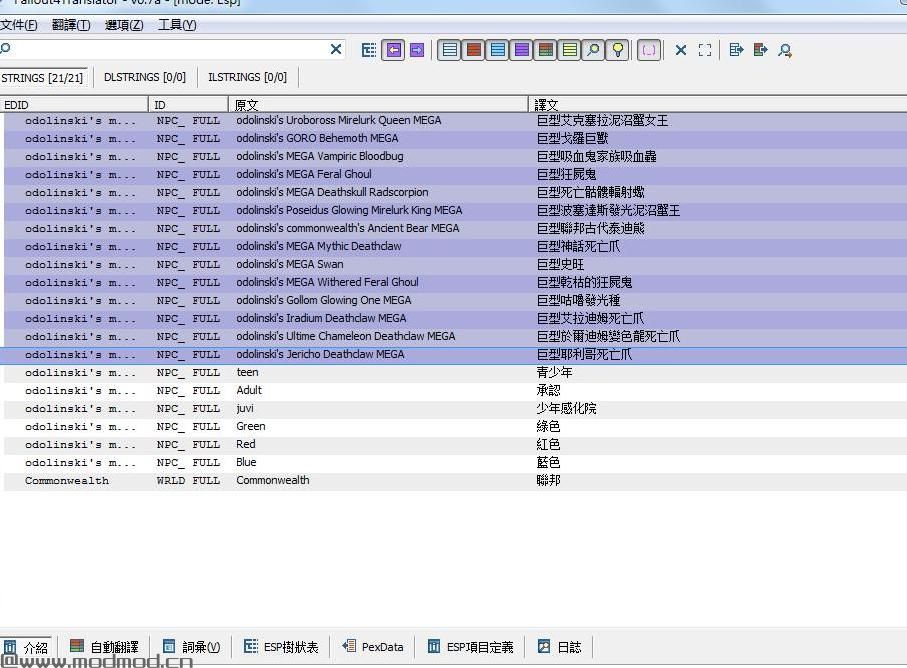This screenshot has height=668, width=907.
Task: Click the blue X toolbar icon
Action: click(681, 50)
